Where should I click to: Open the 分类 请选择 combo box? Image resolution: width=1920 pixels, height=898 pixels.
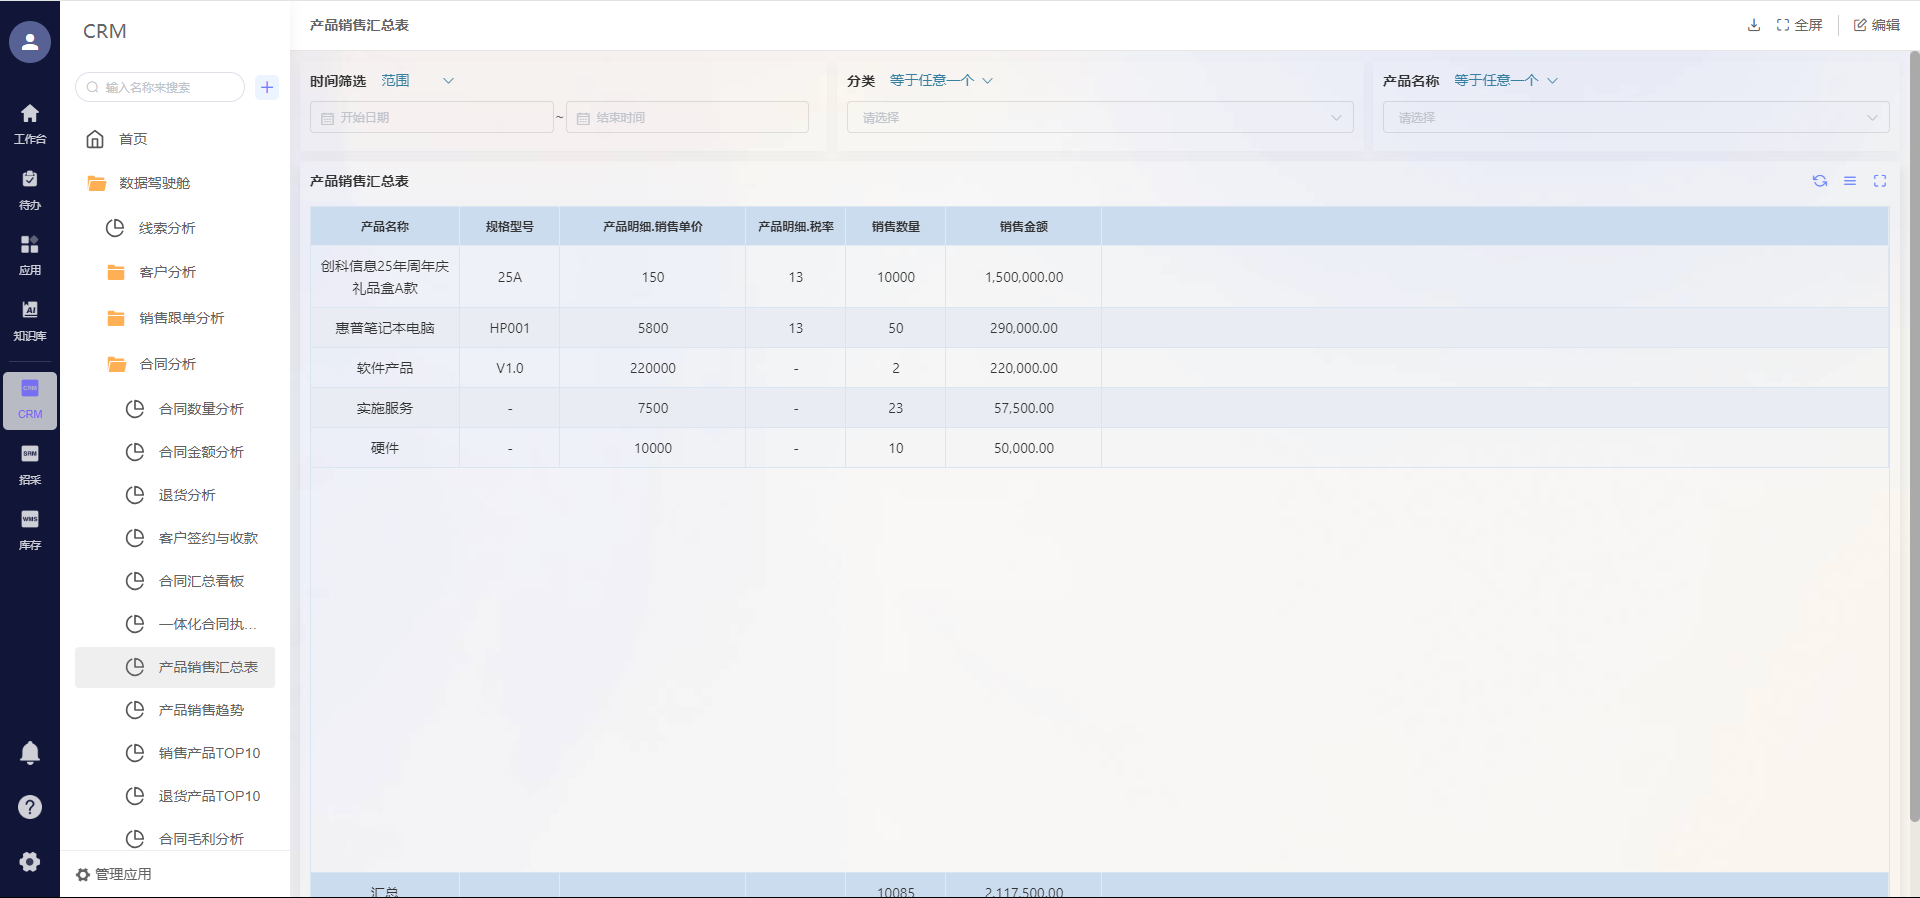click(x=1099, y=117)
